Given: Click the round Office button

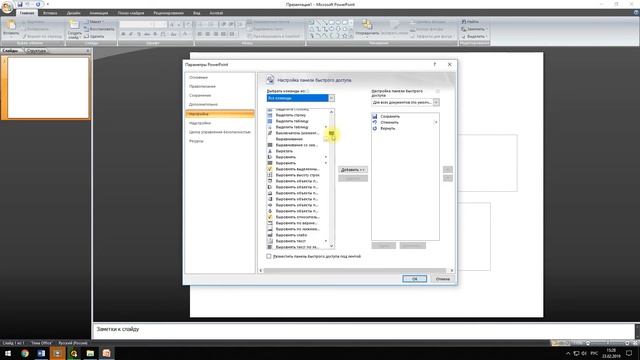Looking at the screenshot, I should [7, 7].
